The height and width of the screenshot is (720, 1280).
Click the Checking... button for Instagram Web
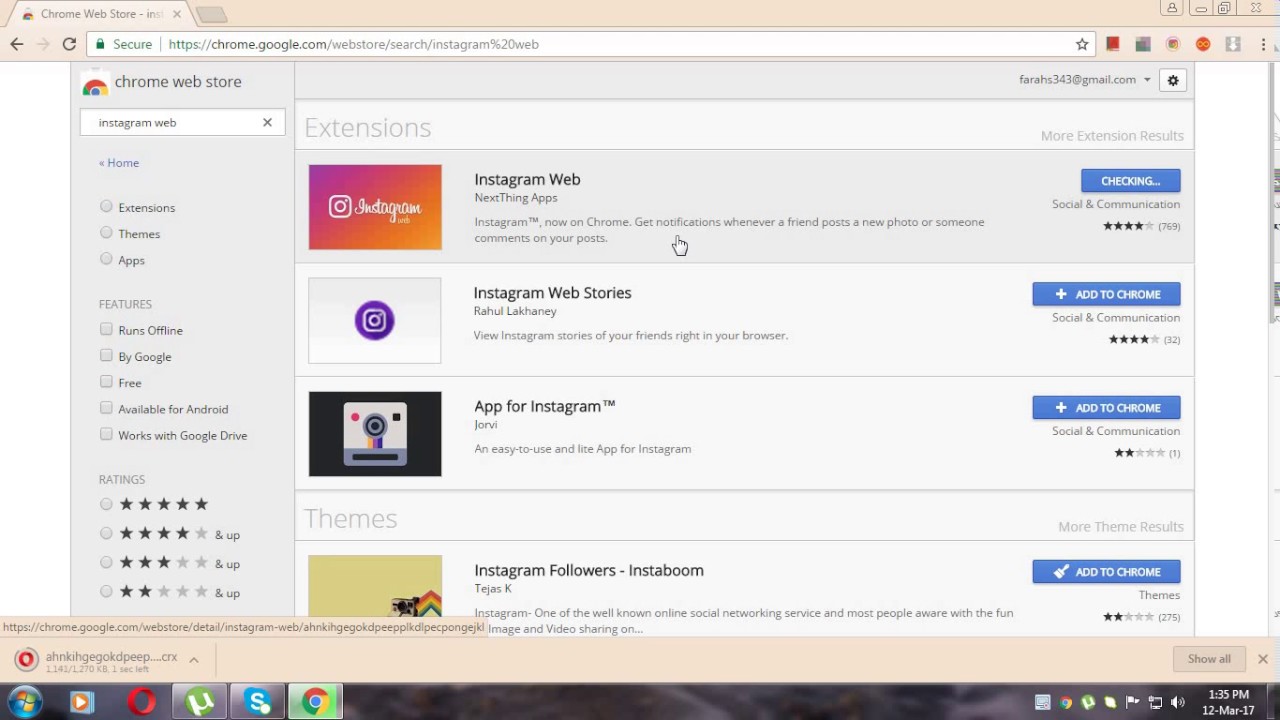pos(1130,181)
